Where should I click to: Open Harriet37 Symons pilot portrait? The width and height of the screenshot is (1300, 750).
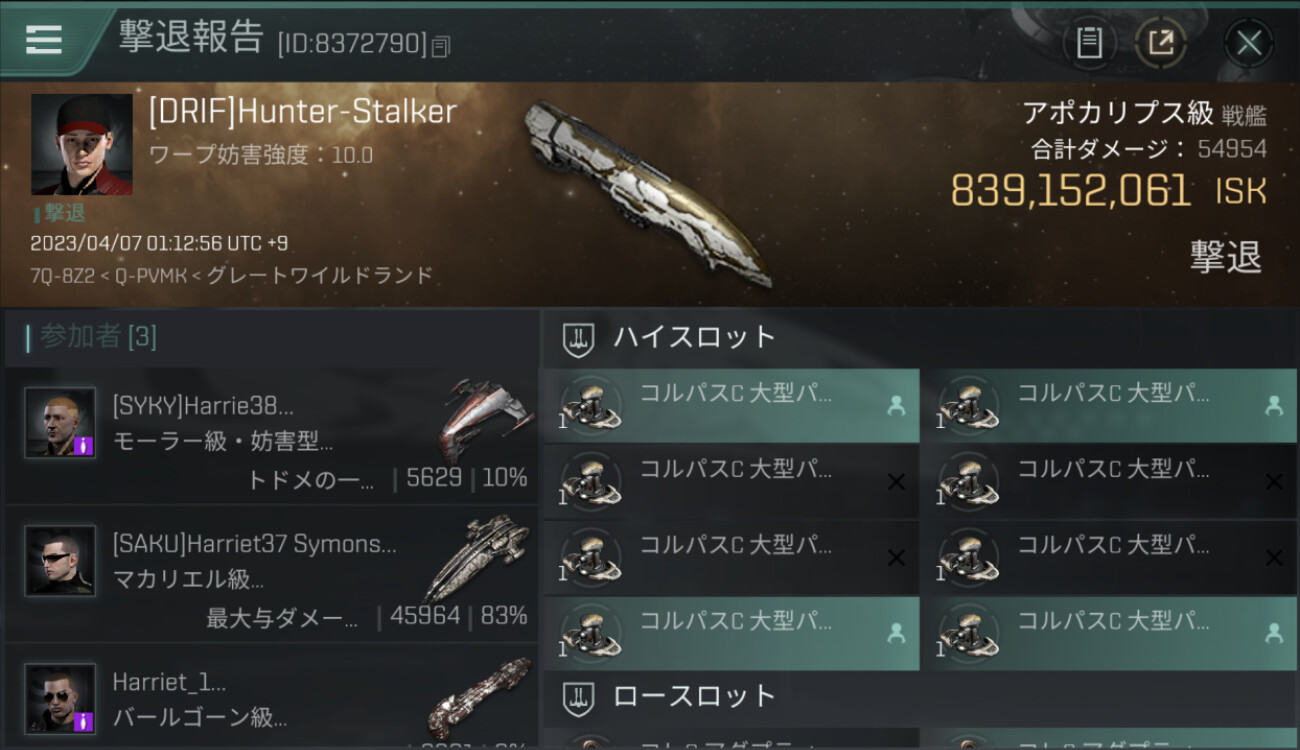(60, 561)
